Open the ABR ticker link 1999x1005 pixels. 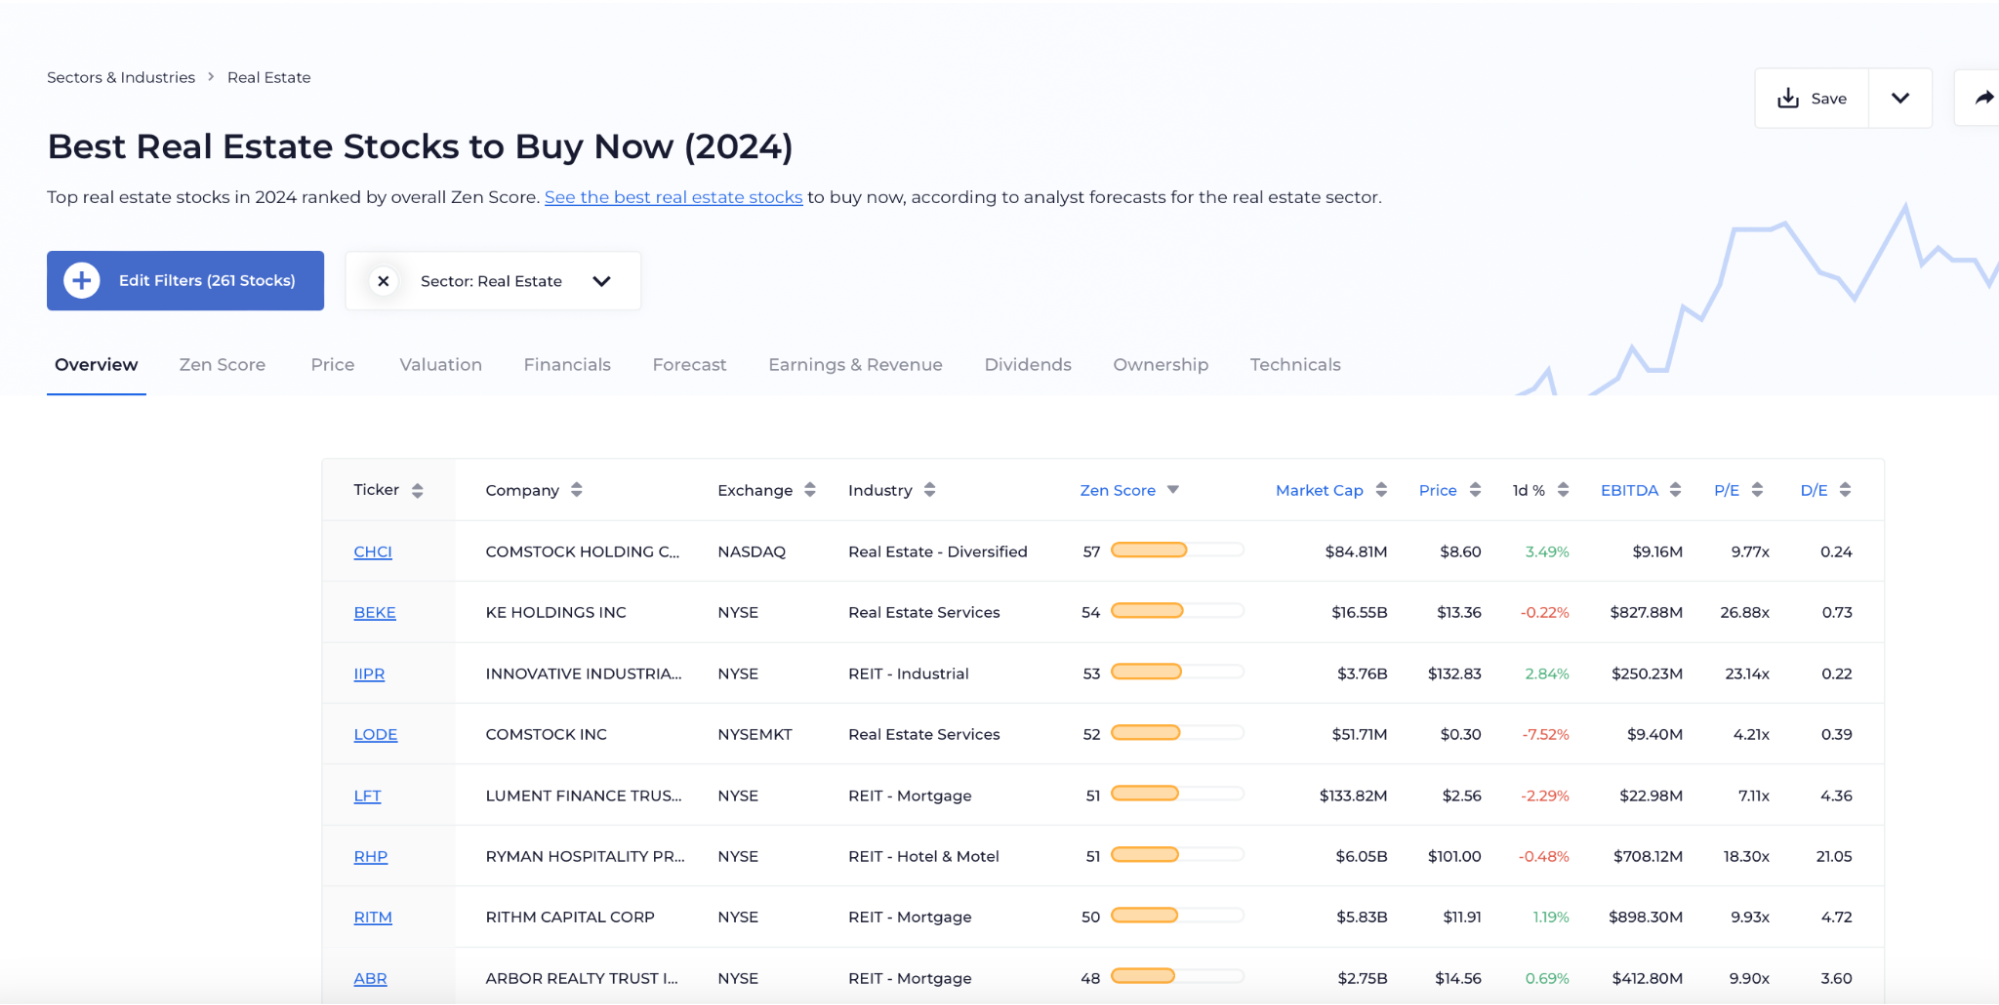tap(370, 979)
